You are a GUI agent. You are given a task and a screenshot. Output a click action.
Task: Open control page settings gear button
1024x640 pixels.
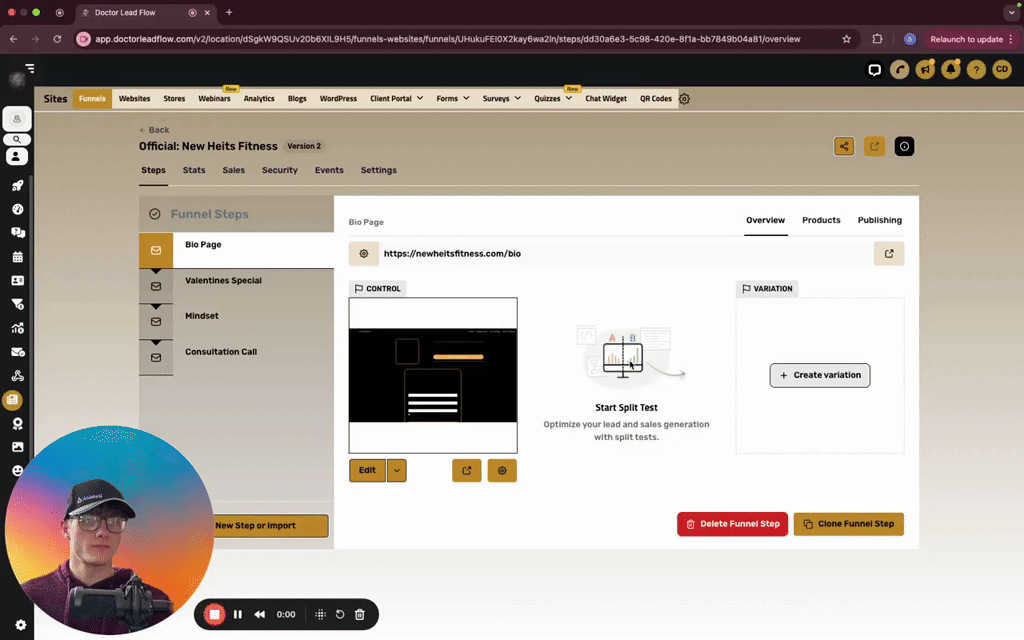(502, 470)
